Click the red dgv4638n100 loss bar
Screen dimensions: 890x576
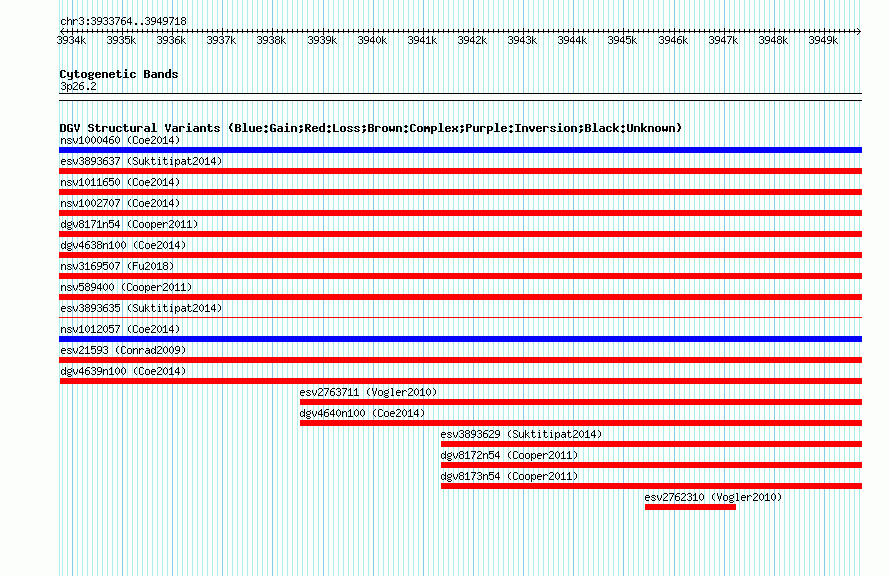(460, 255)
